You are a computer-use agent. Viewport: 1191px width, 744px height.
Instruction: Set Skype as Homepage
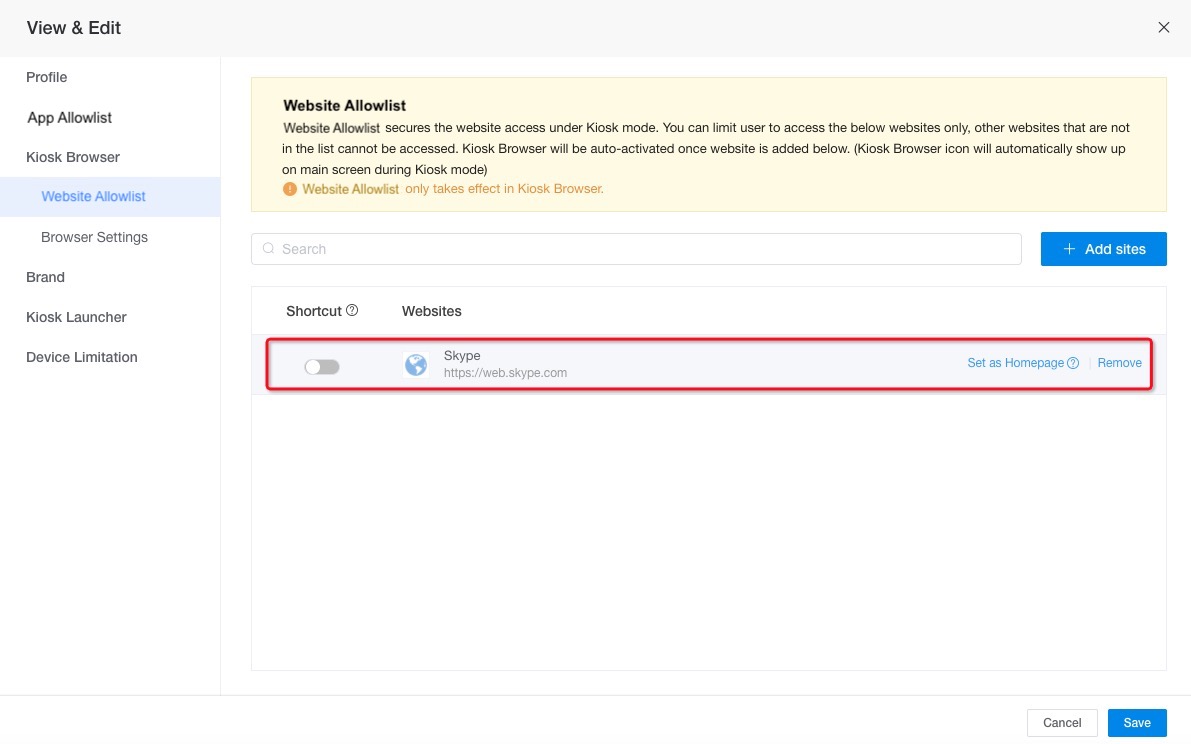click(x=1015, y=363)
